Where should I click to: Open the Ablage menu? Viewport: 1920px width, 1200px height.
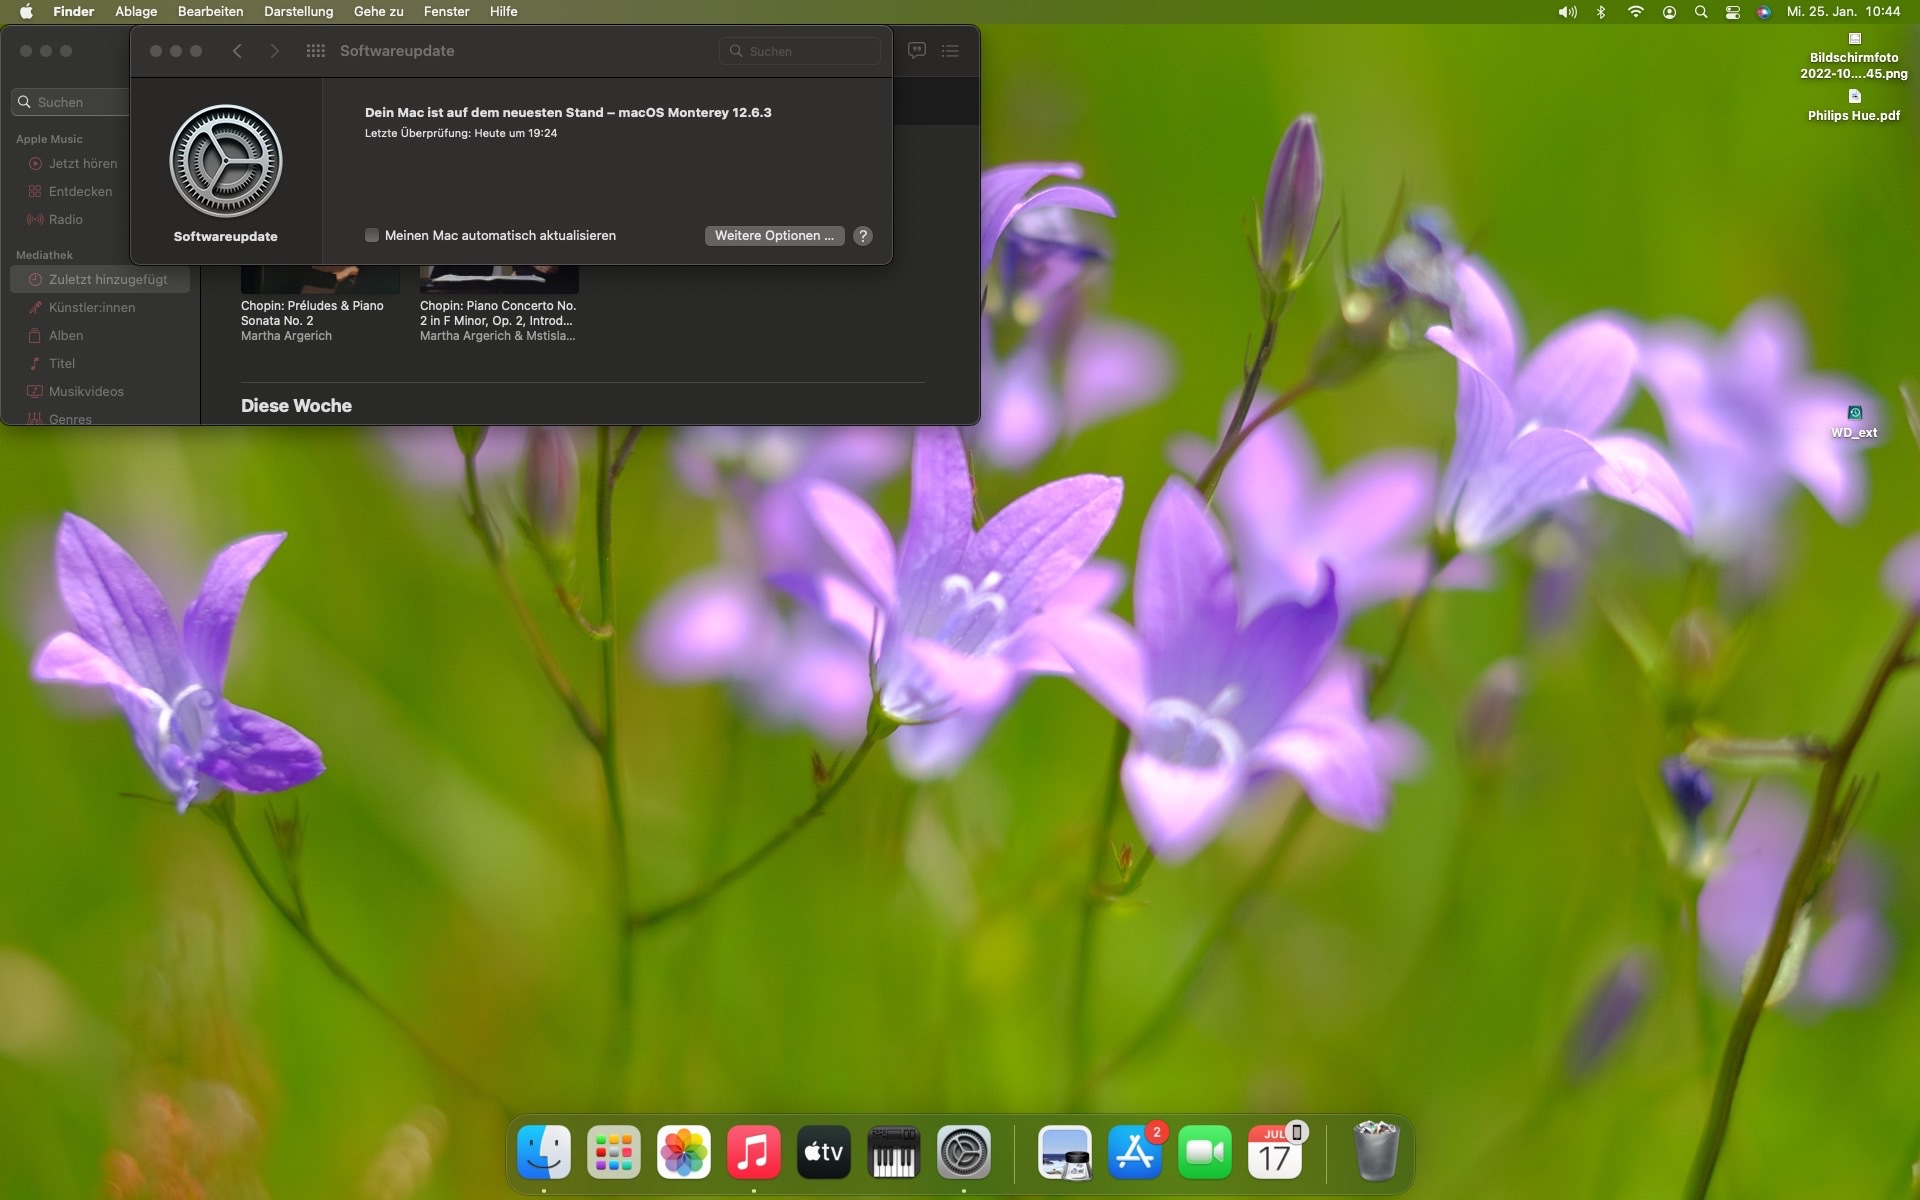tap(136, 12)
